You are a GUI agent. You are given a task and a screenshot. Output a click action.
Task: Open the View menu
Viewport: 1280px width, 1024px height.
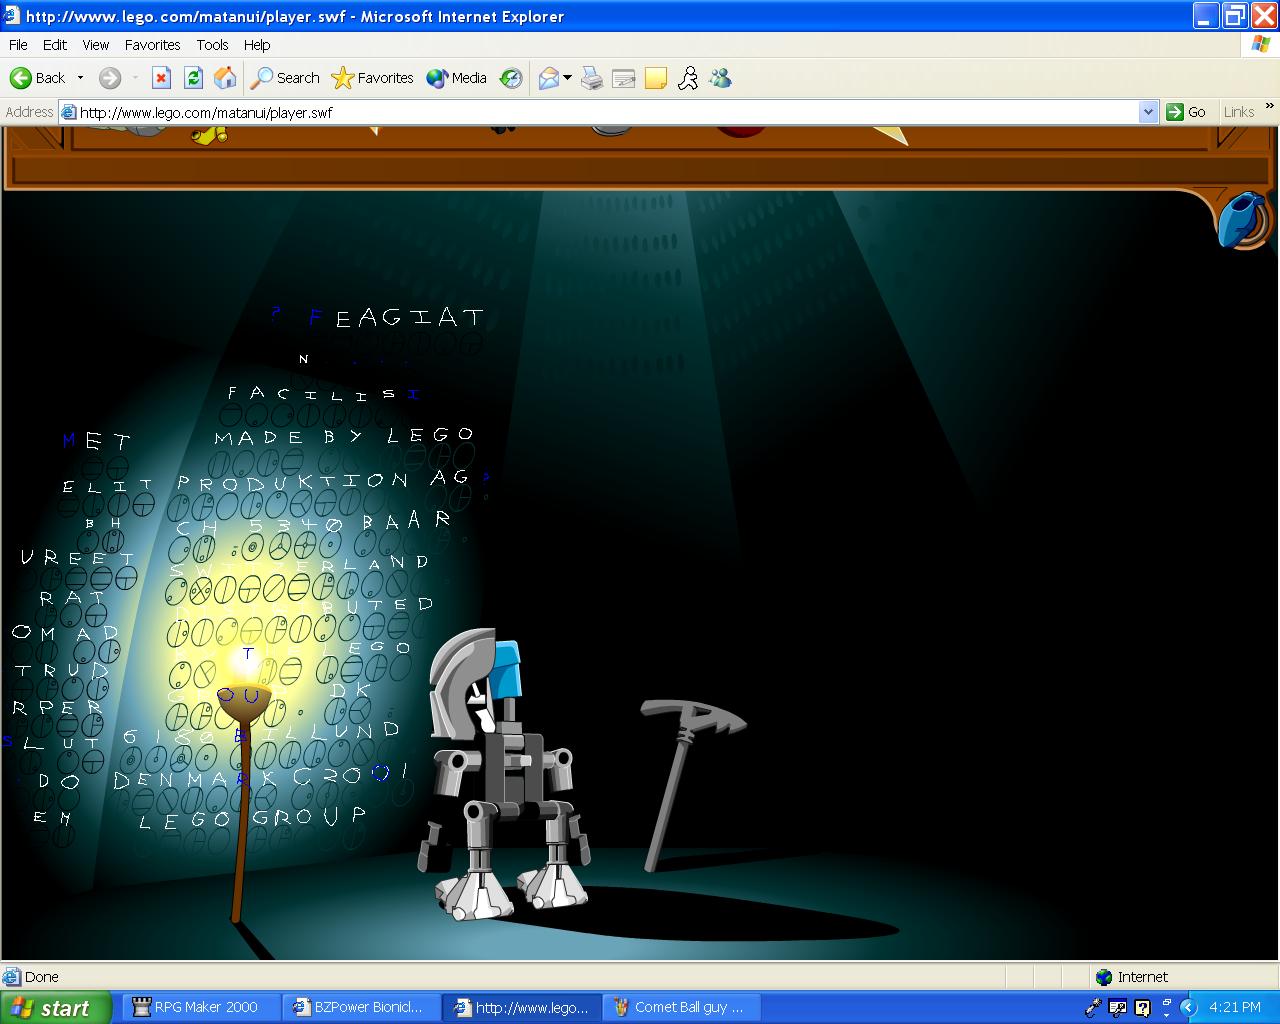tap(95, 45)
